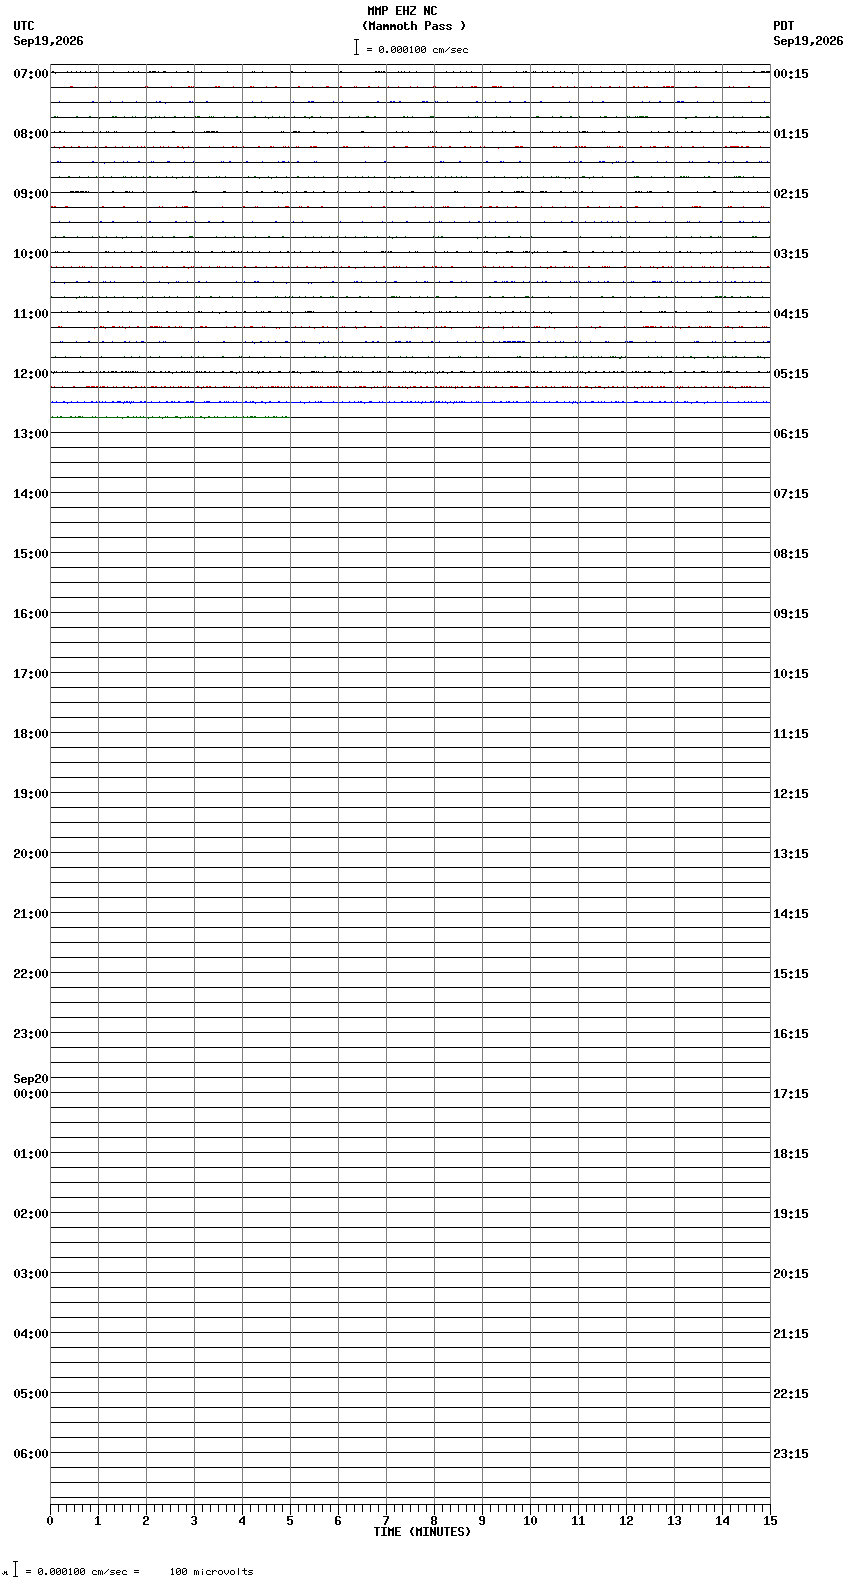Click the 10:00 UTC row label
This screenshot has width=850, height=1584.
click(31, 254)
